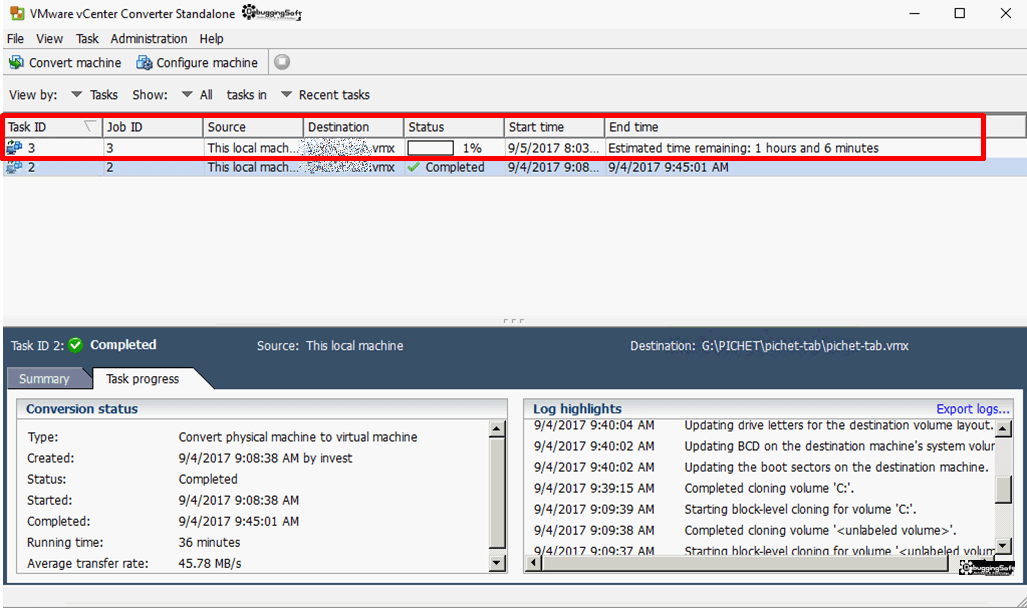
Task: Sort by the Task ID column header
Action: [53, 127]
